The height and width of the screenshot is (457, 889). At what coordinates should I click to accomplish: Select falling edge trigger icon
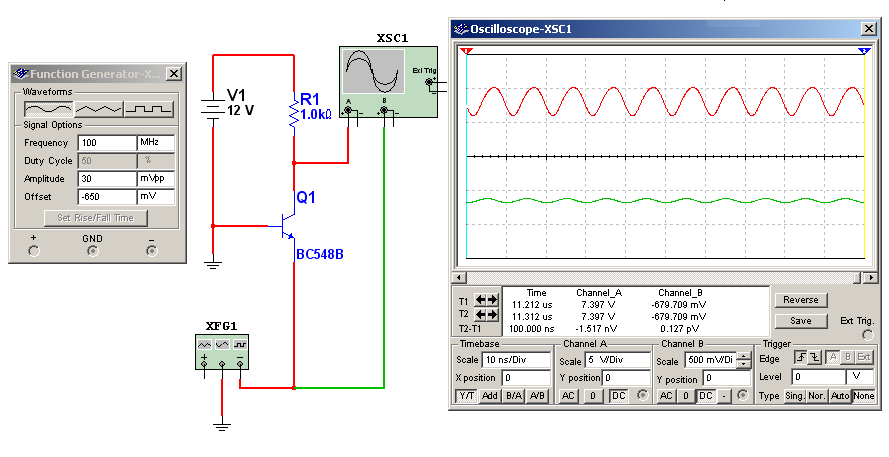point(814,357)
